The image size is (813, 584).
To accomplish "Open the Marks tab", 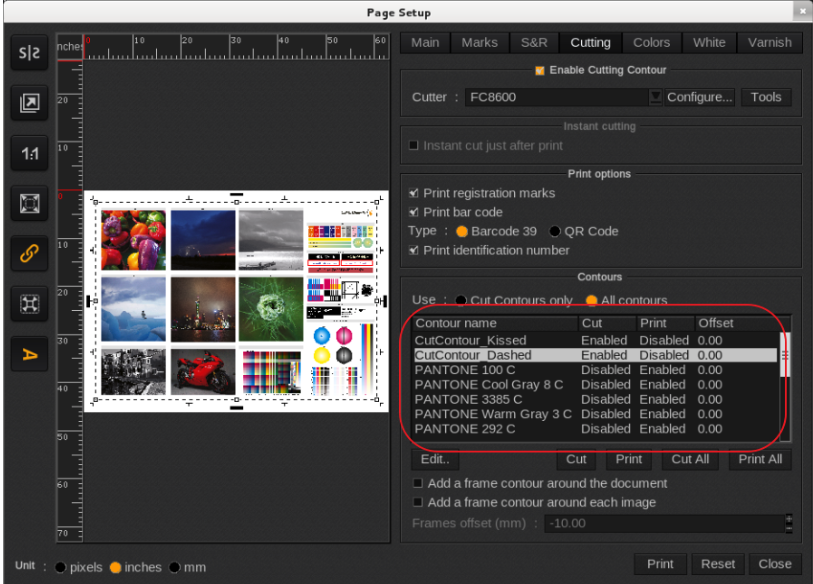I will [479, 43].
